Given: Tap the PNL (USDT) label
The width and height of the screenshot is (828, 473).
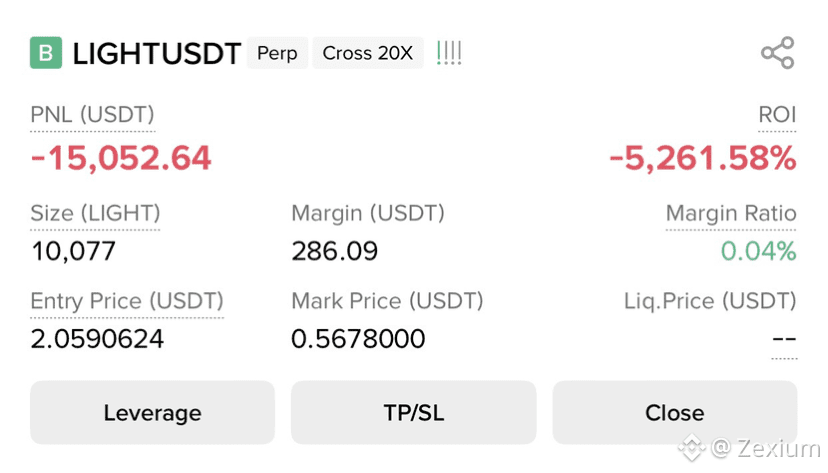Looking at the screenshot, I should 92,115.
